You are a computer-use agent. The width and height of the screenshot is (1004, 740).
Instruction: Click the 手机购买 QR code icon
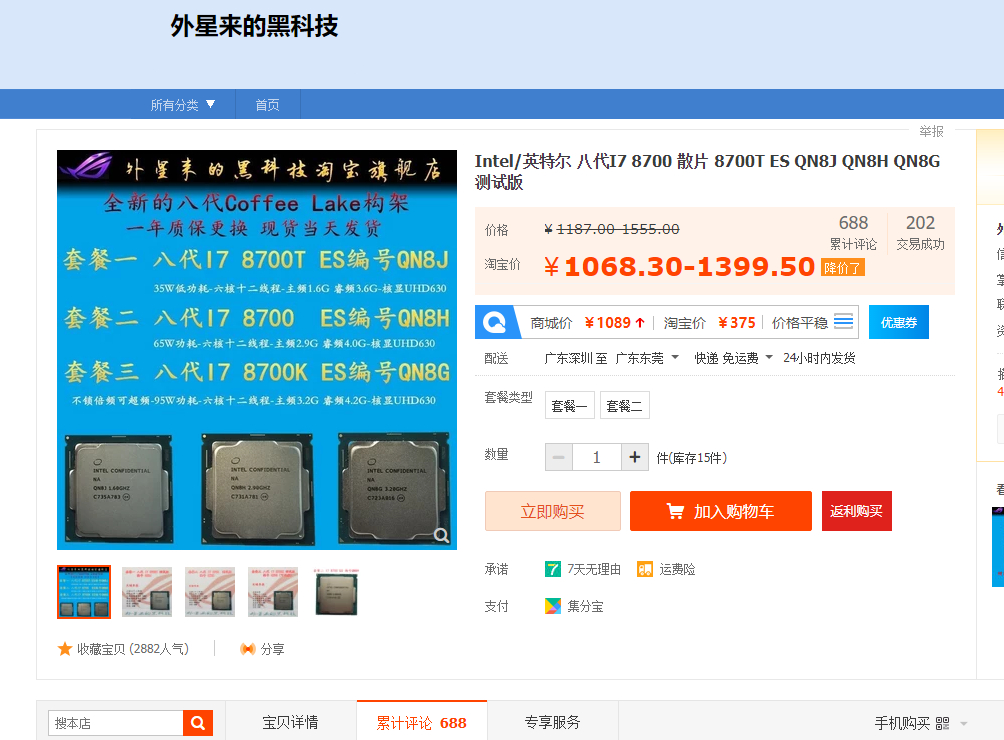[942, 723]
